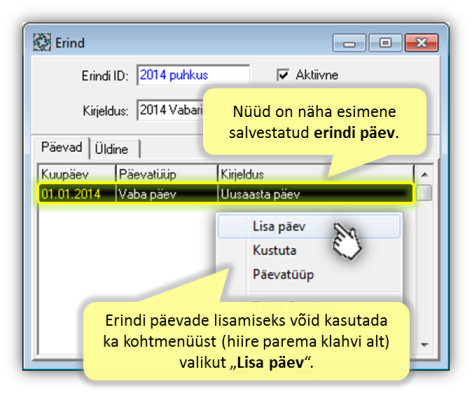Click the list scrollbar thumb
This screenshot has width=472, height=393.
point(424,193)
